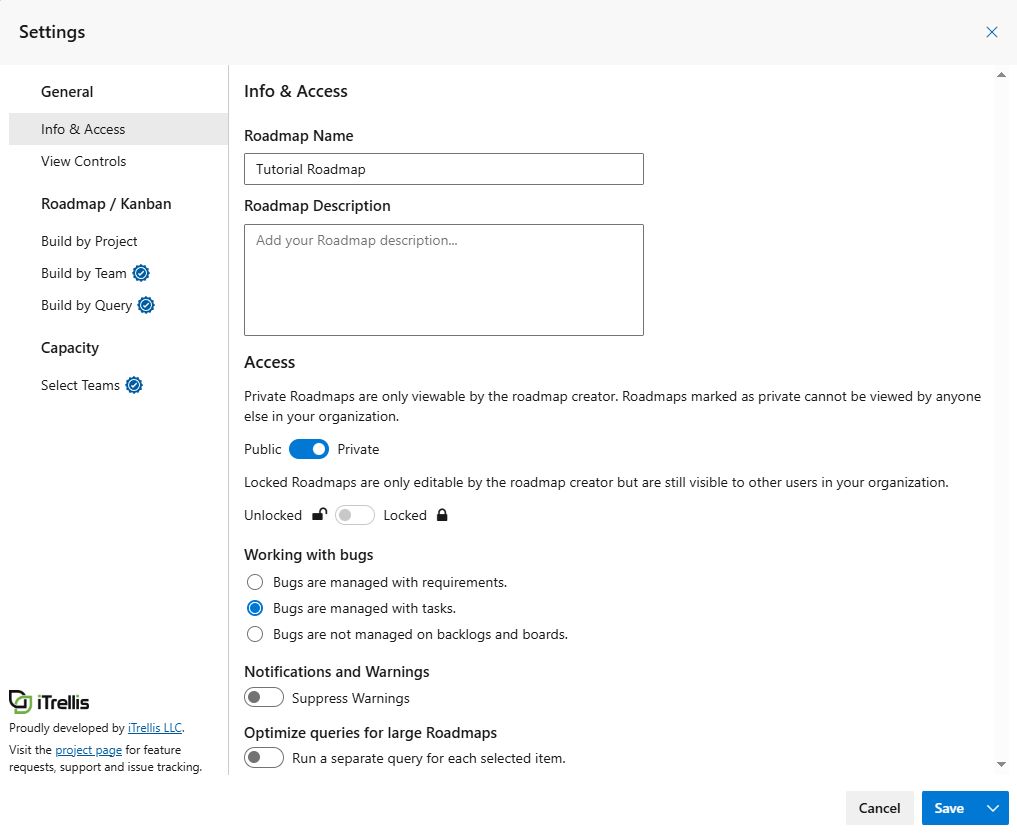
Task: Visit the project page link
Action: 88,749
